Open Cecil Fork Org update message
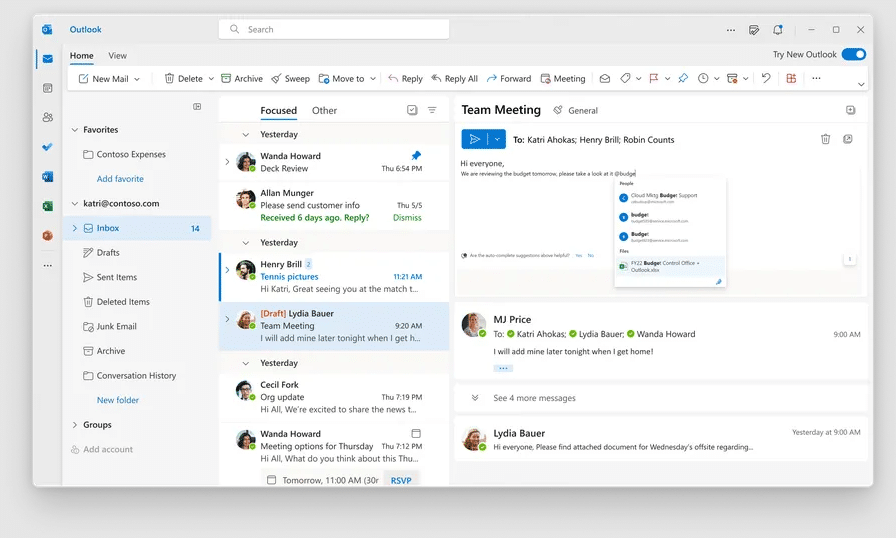Screen dimensions: 896x538 (x=334, y=397)
